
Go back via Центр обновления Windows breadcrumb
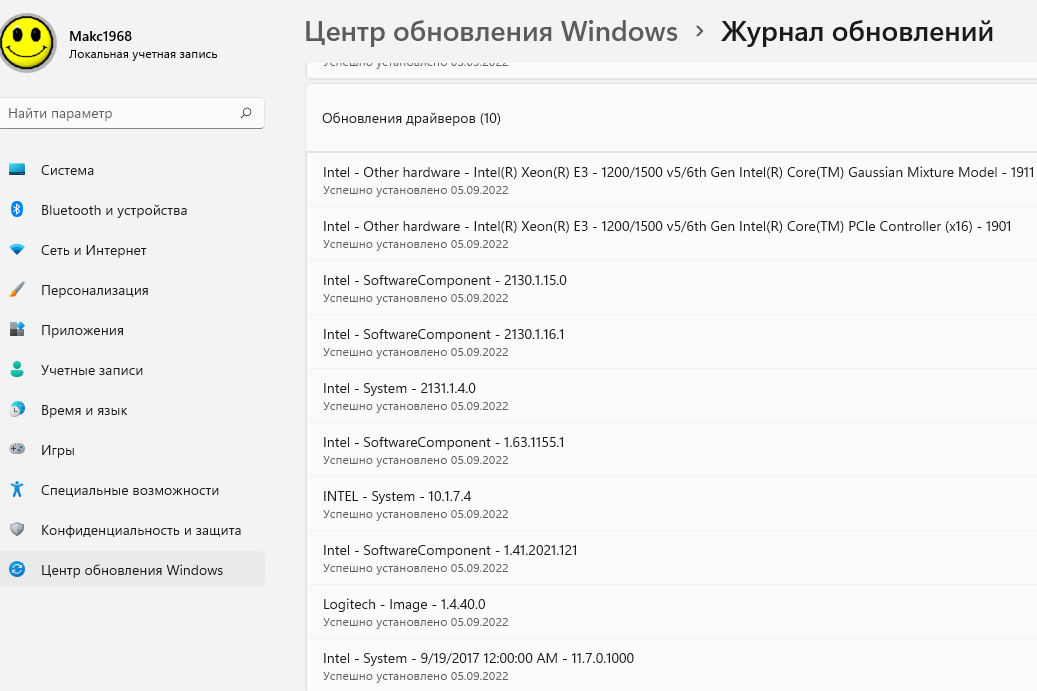click(491, 32)
